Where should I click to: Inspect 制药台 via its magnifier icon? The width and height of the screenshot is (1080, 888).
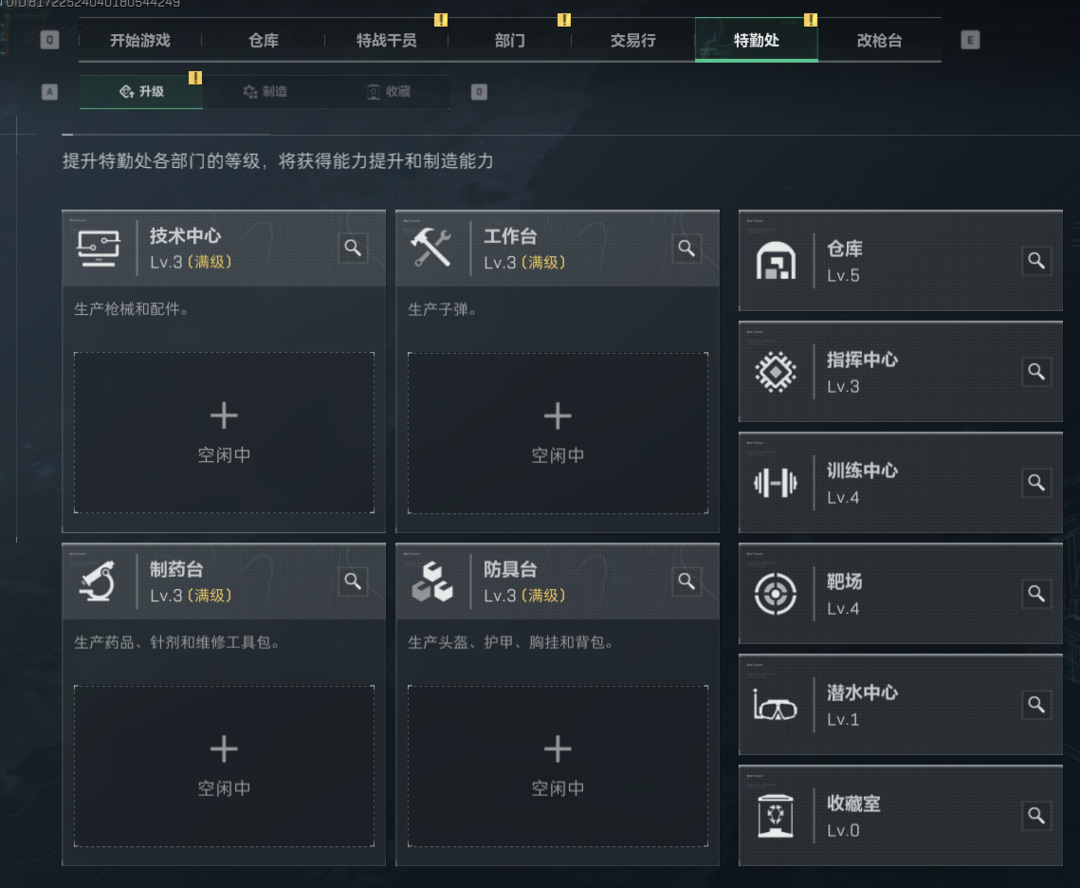click(x=353, y=581)
